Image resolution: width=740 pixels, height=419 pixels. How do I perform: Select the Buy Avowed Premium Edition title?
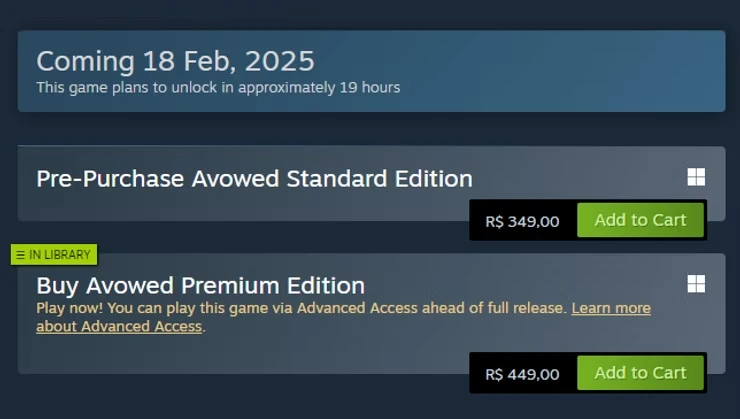201,286
